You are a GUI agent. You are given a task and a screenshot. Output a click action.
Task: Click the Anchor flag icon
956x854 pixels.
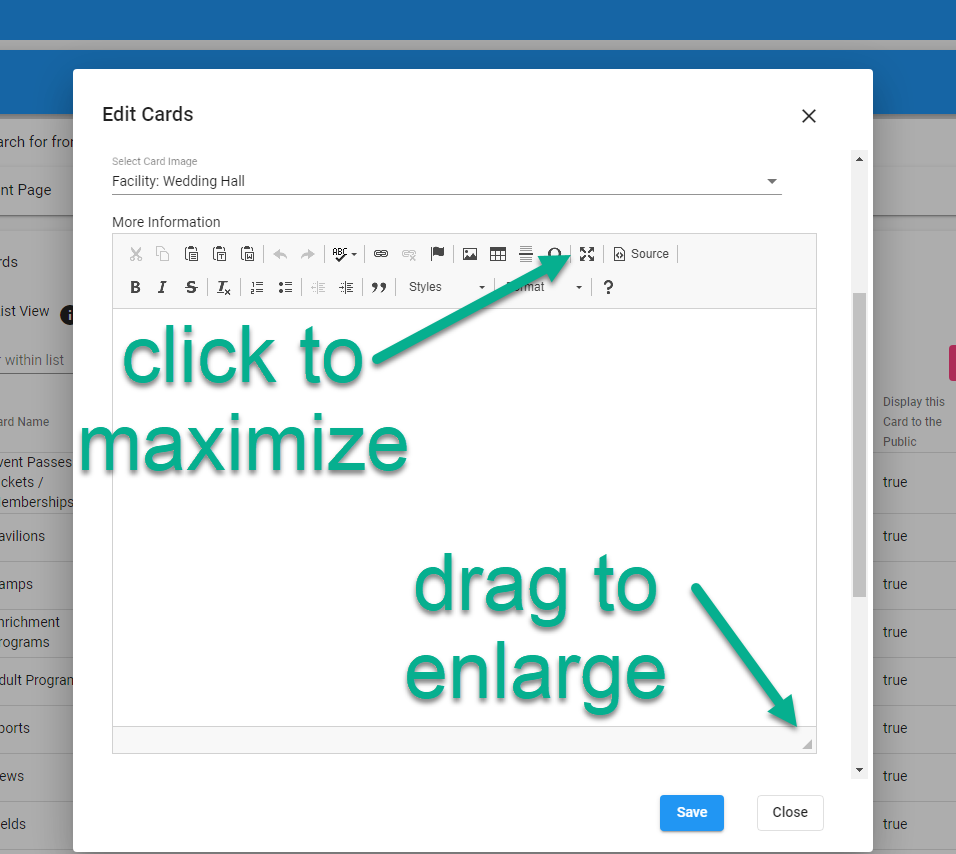(x=437, y=254)
